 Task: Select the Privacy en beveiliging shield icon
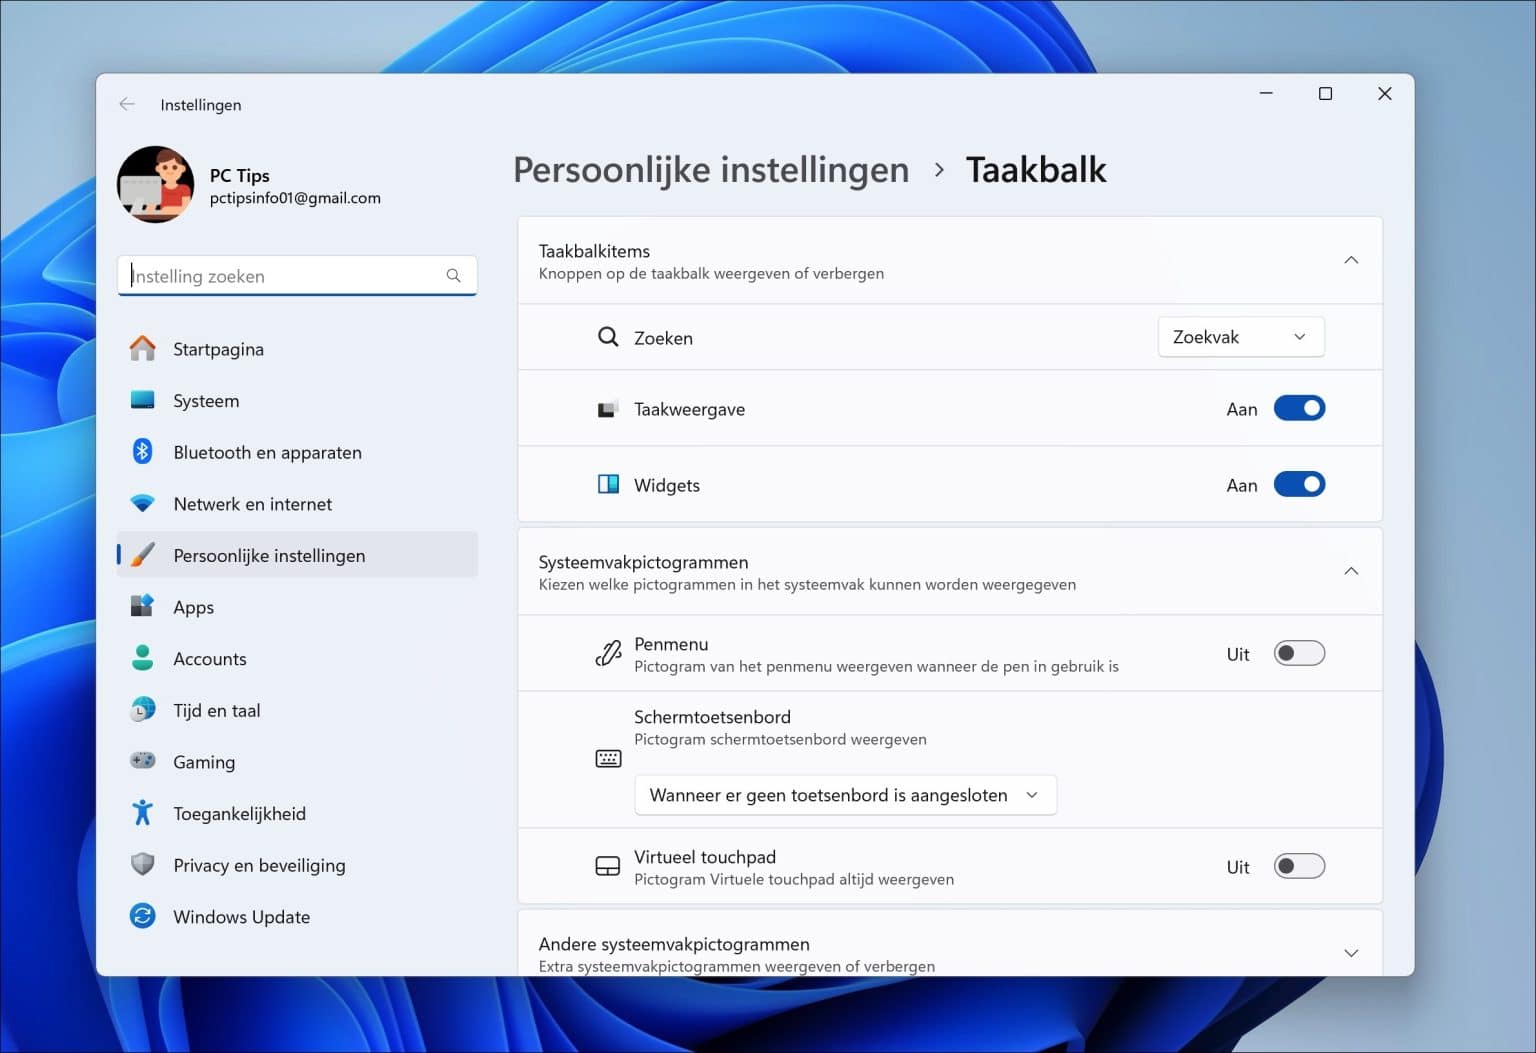coord(143,865)
